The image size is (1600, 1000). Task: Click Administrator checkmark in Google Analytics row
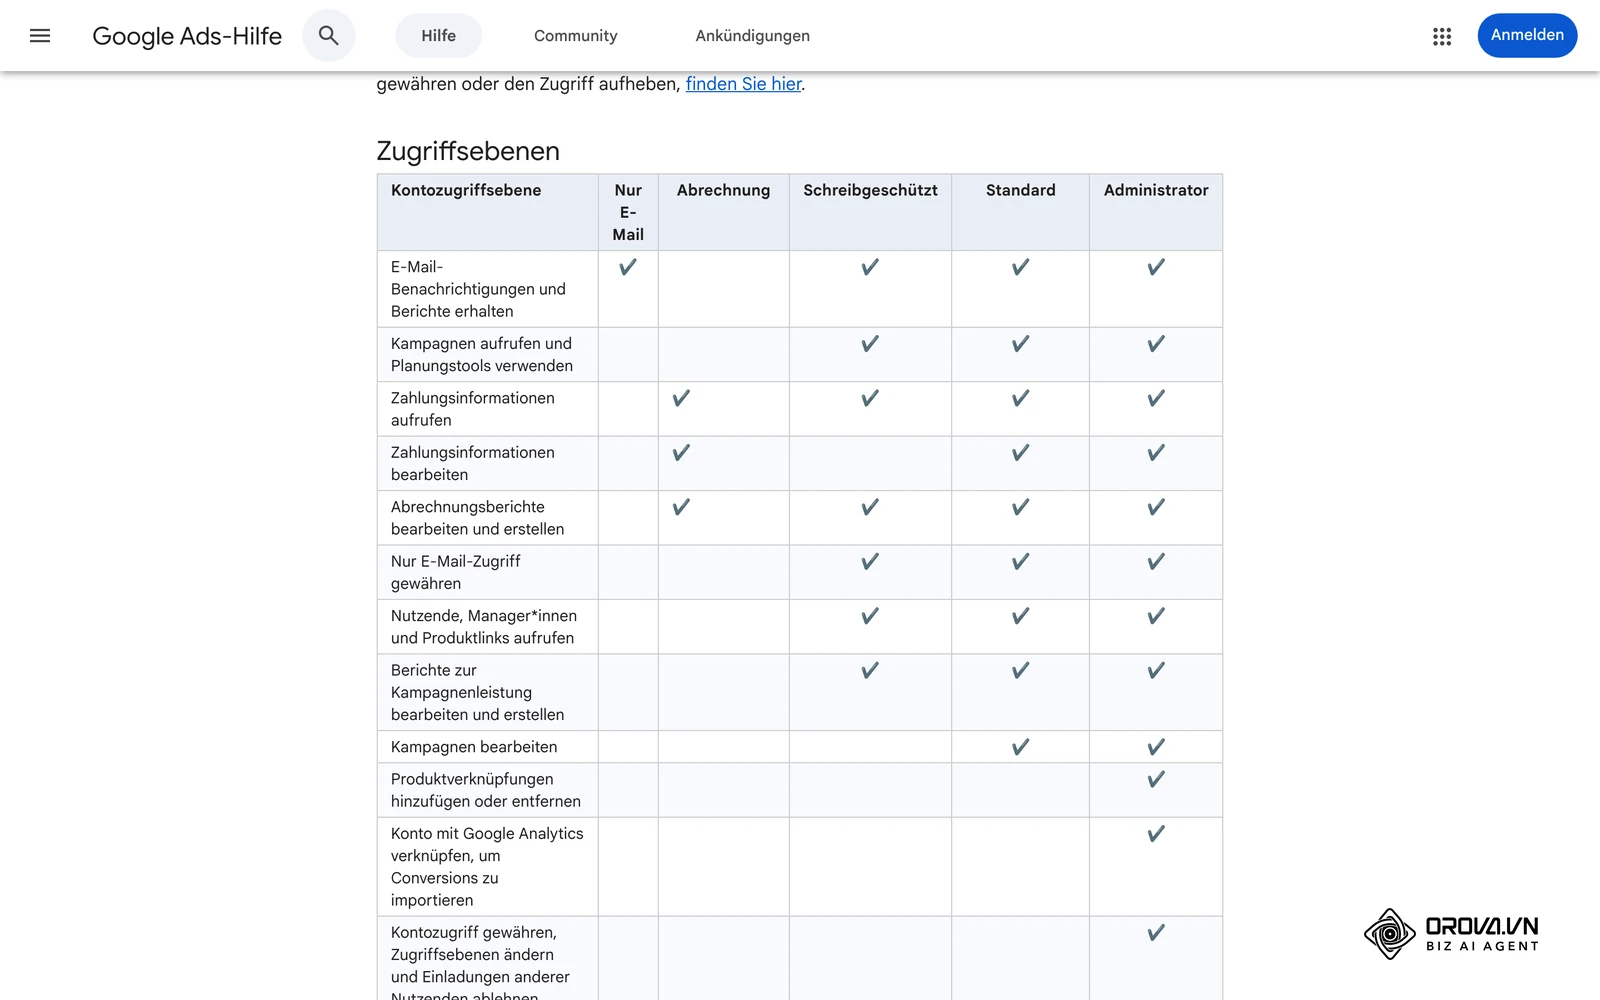coord(1156,834)
